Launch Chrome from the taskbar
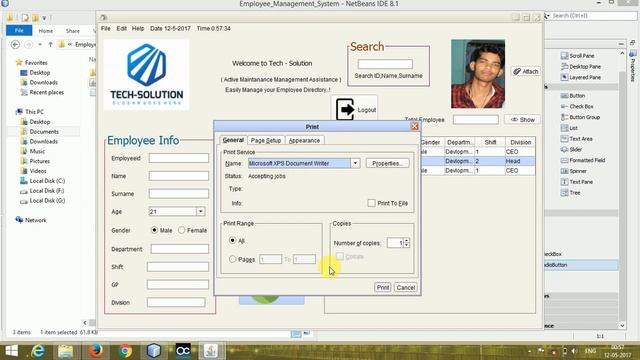This screenshot has height=360, width=640. click(125, 351)
